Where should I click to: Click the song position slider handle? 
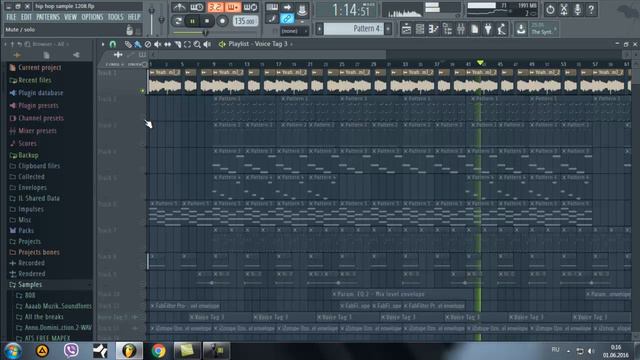point(205,33)
